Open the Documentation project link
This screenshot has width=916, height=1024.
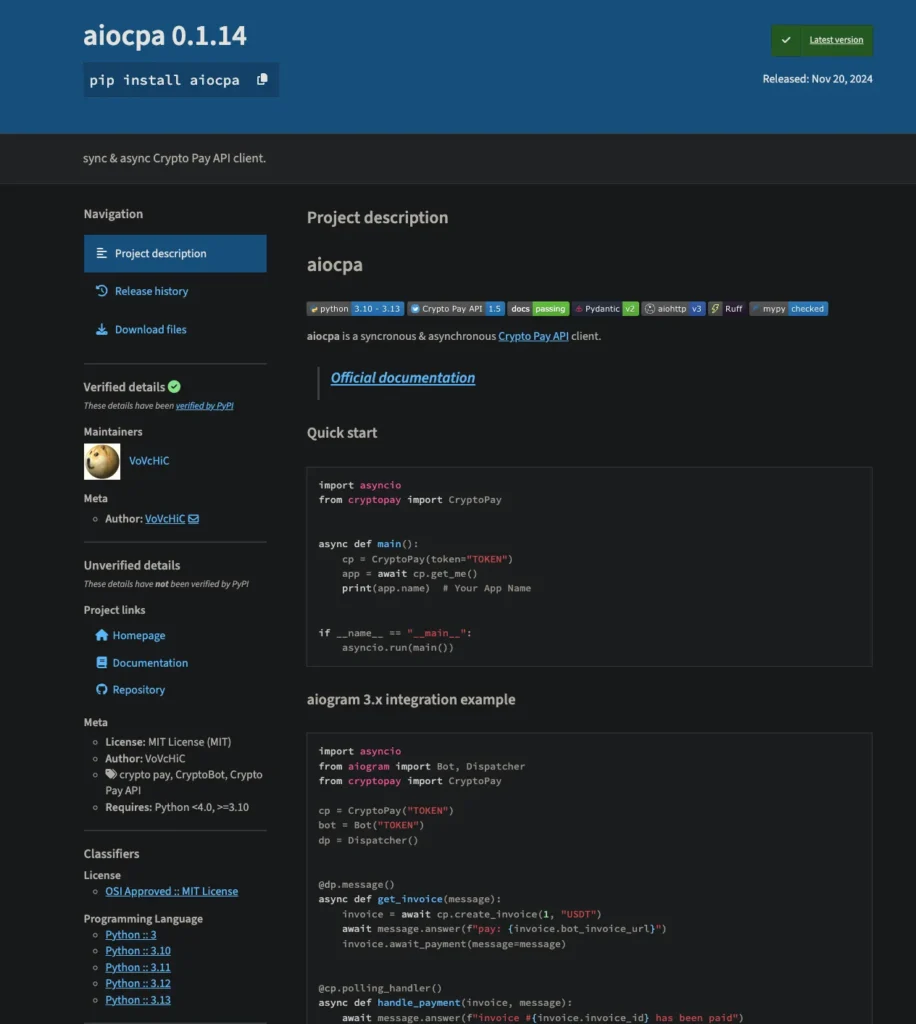tap(150, 663)
